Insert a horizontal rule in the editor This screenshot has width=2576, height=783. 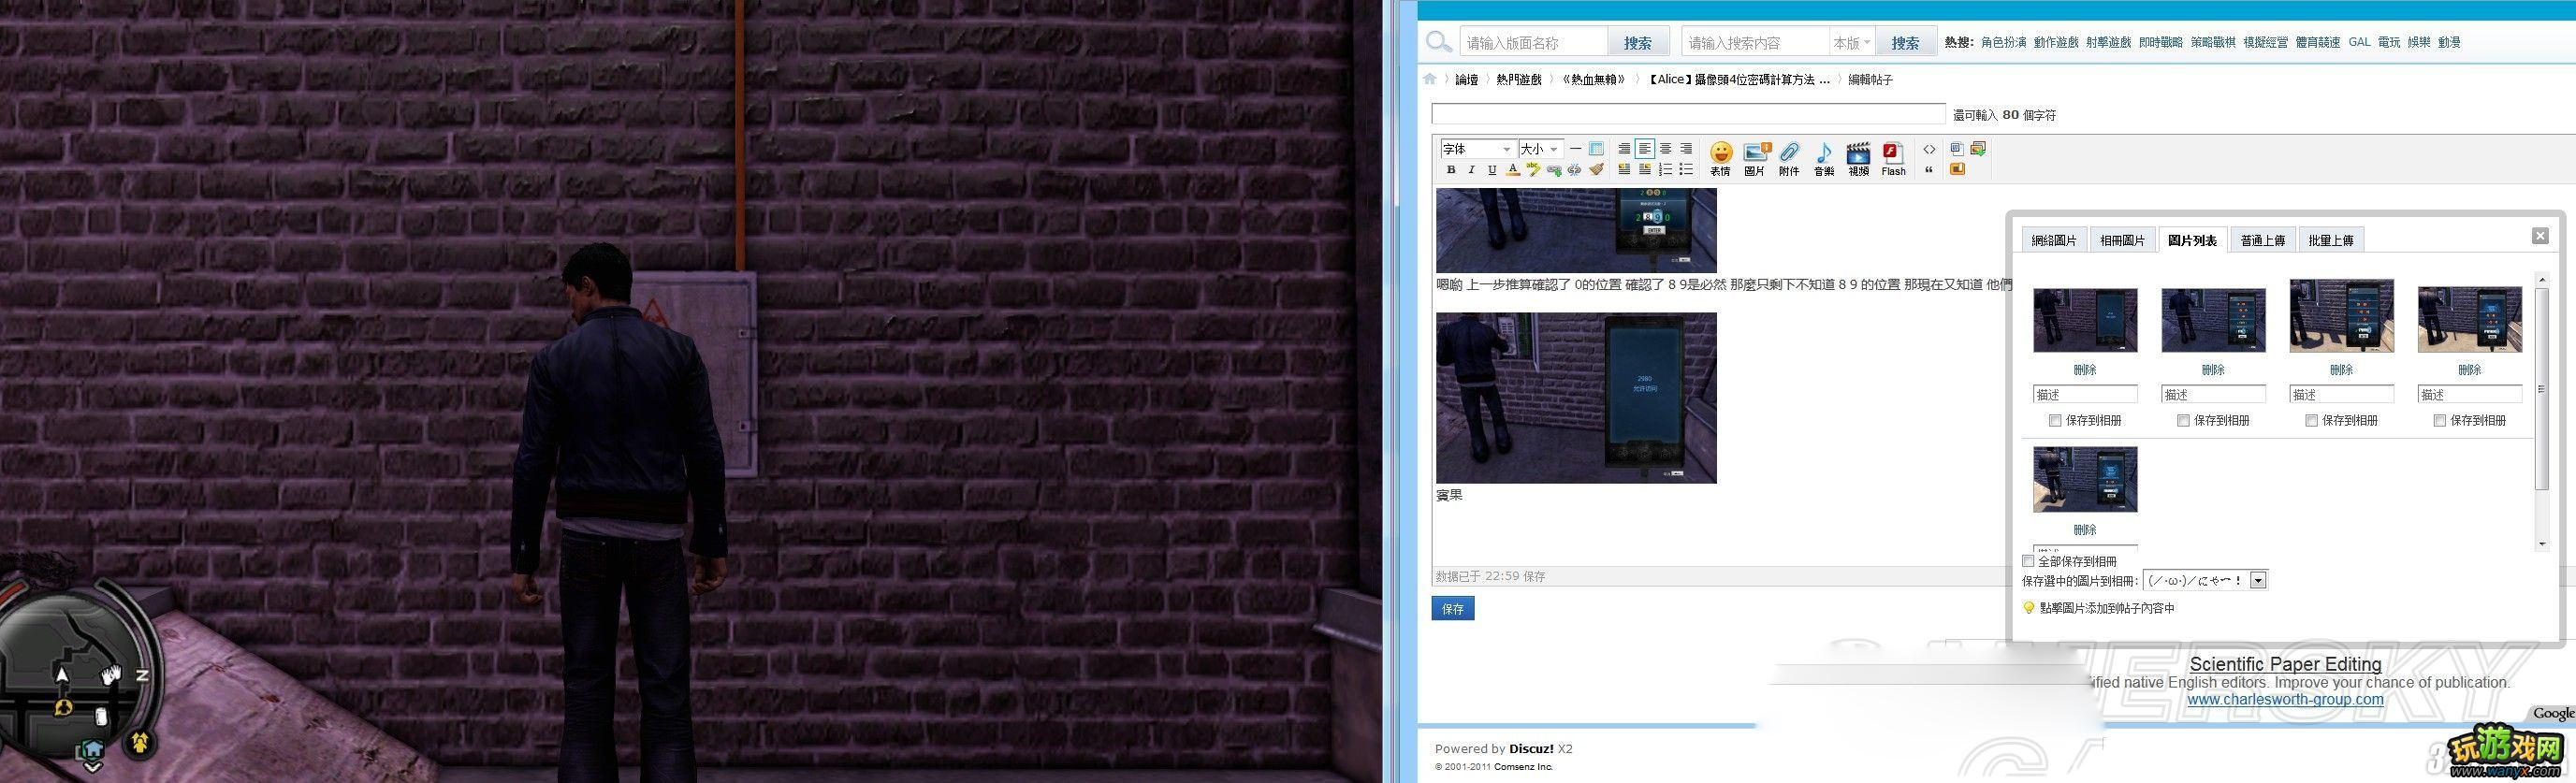pyautogui.click(x=1575, y=149)
